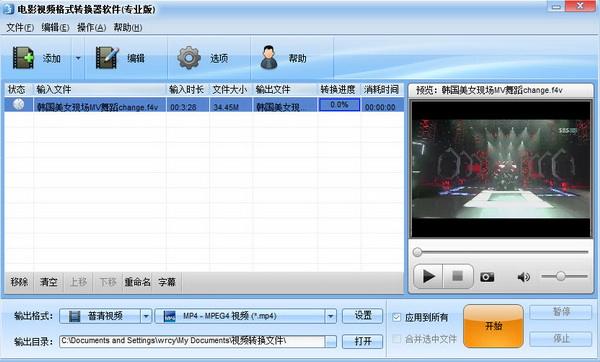The image size is (600, 362).
Task: Click the status icon of the change.f4v row
Action: 18,104
